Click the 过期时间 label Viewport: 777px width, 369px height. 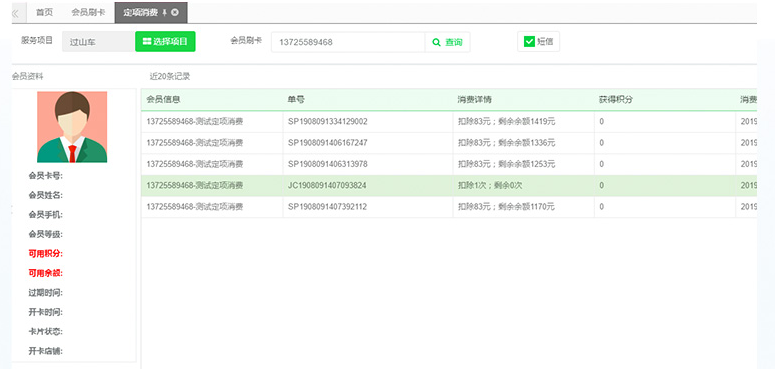coord(46,293)
